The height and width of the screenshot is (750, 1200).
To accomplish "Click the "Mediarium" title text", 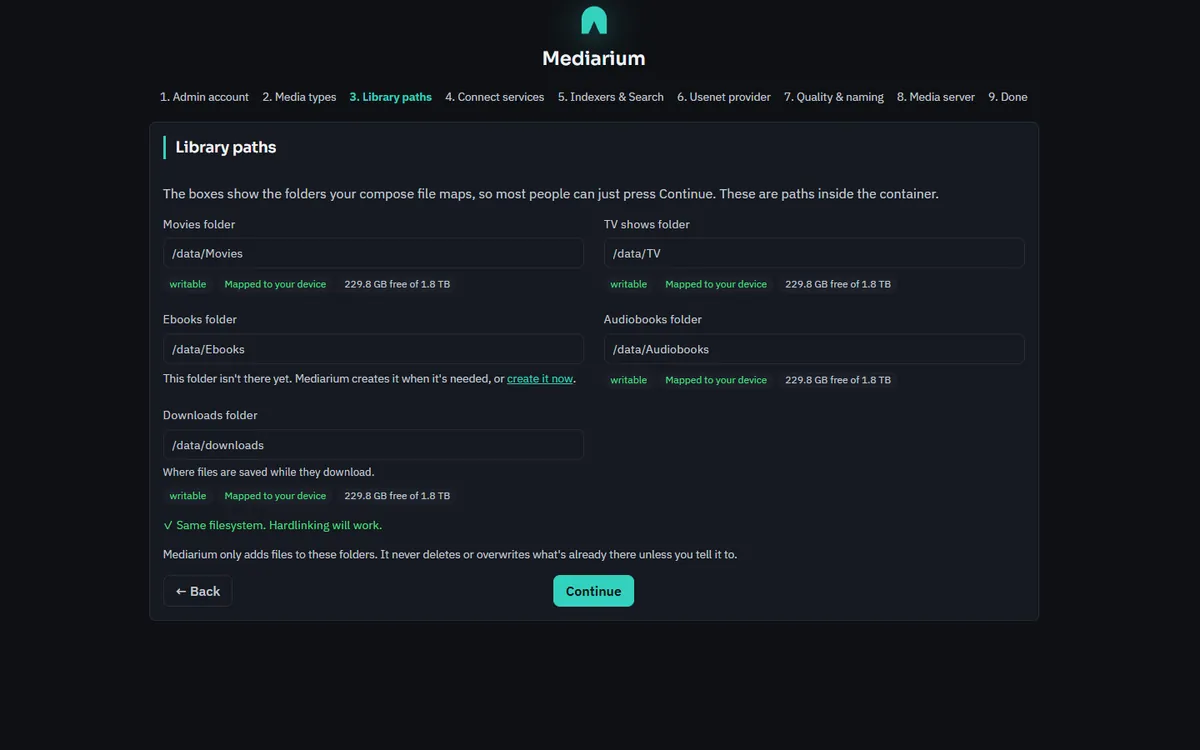I will click(x=594, y=58).
